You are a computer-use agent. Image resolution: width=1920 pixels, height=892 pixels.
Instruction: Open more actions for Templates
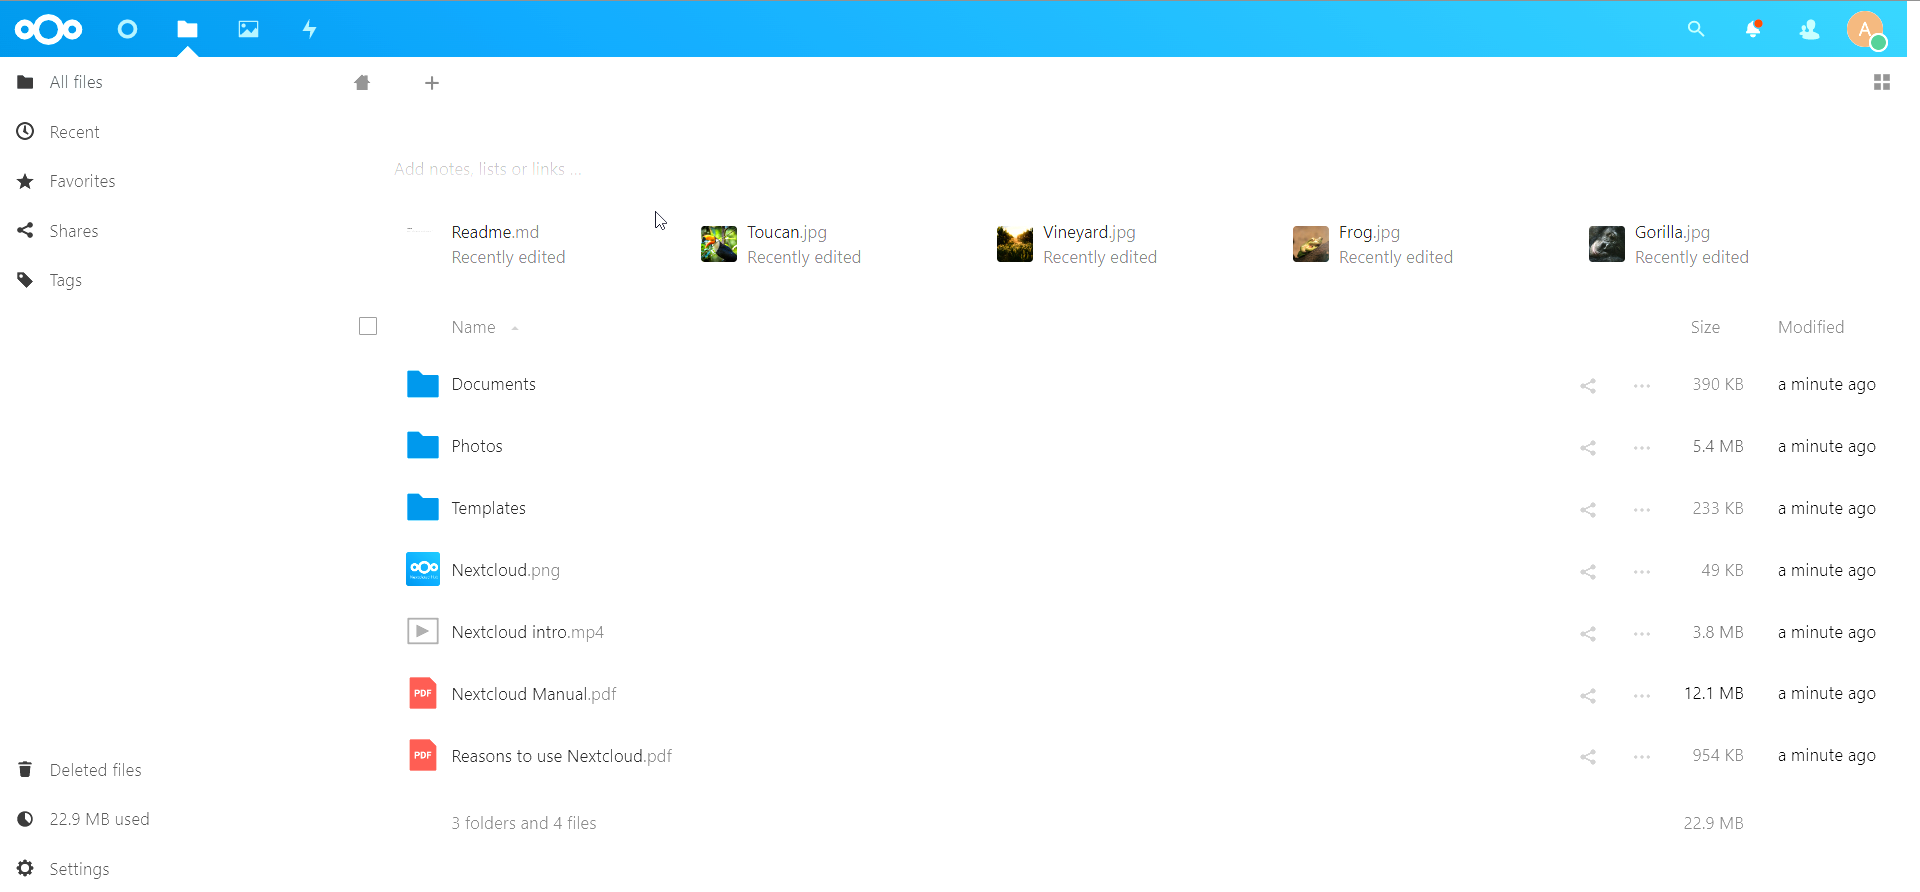point(1642,509)
